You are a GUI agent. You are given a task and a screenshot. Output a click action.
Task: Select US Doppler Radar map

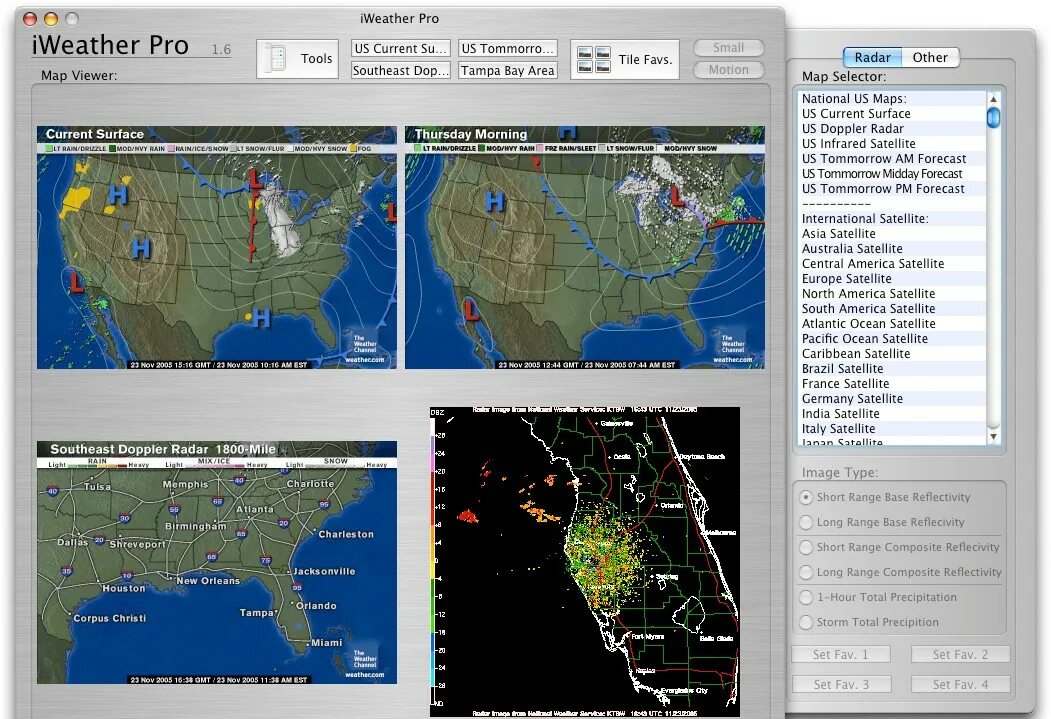pos(891,128)
